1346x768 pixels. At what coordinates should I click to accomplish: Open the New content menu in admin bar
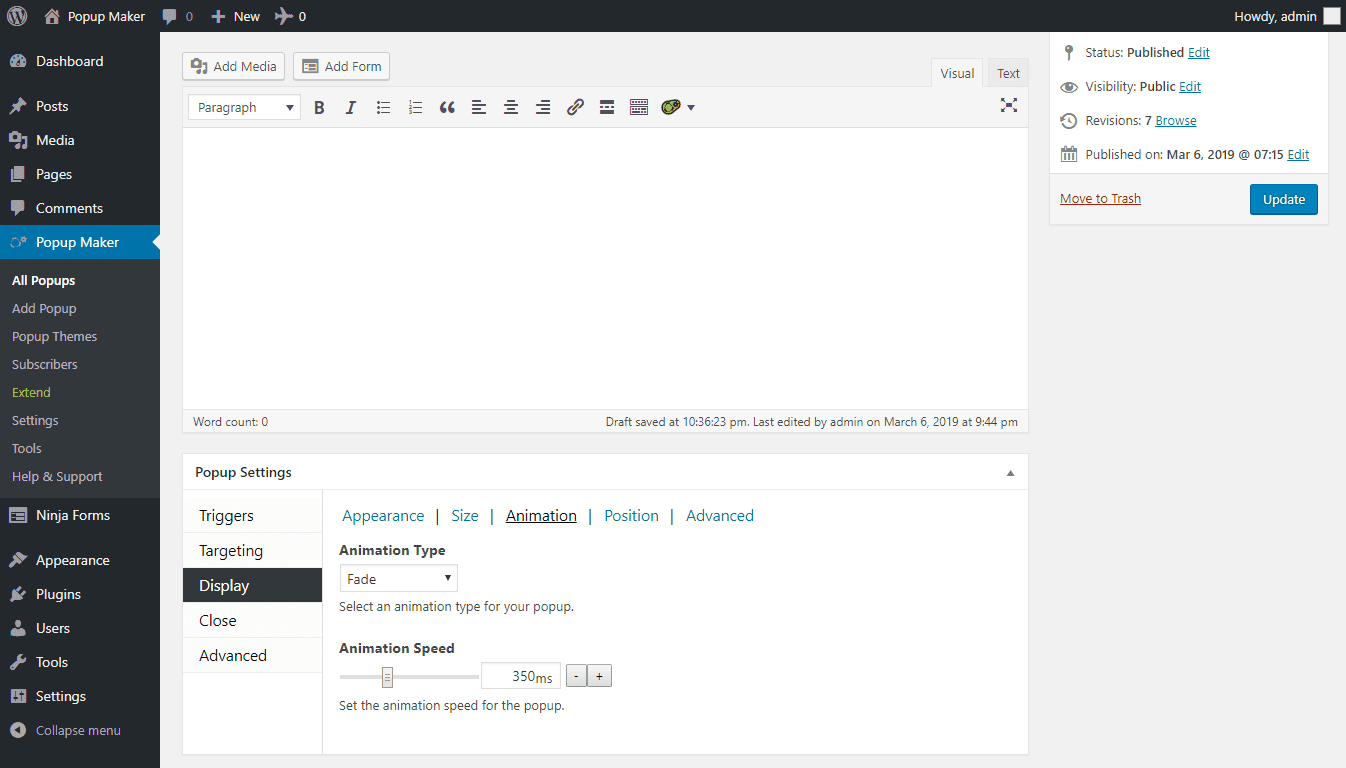(235, 16)
